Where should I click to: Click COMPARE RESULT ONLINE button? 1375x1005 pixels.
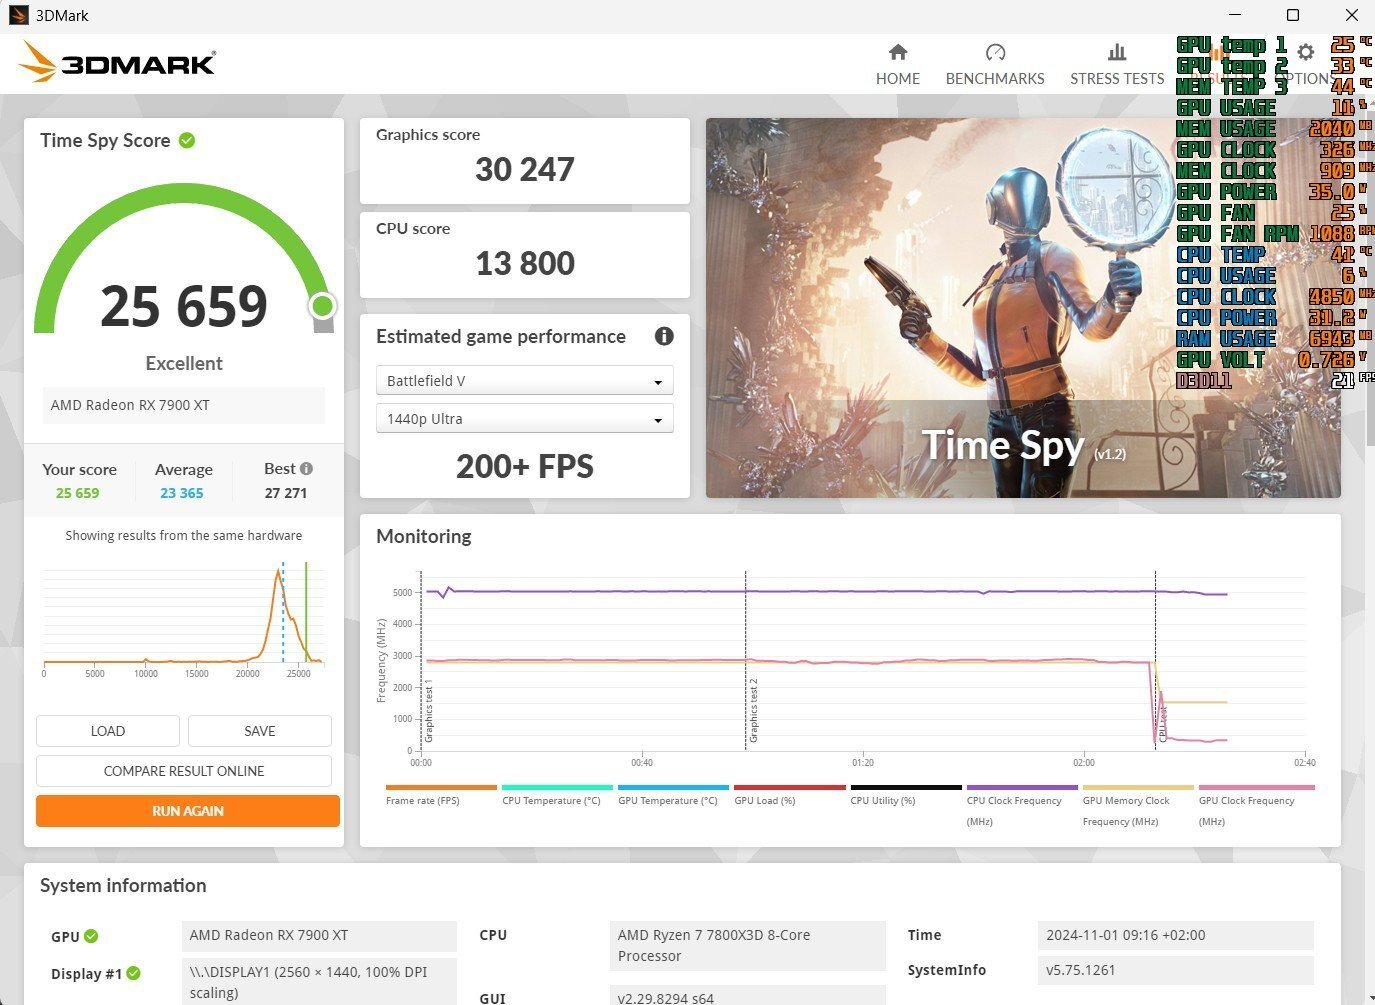tap(184, 771)
